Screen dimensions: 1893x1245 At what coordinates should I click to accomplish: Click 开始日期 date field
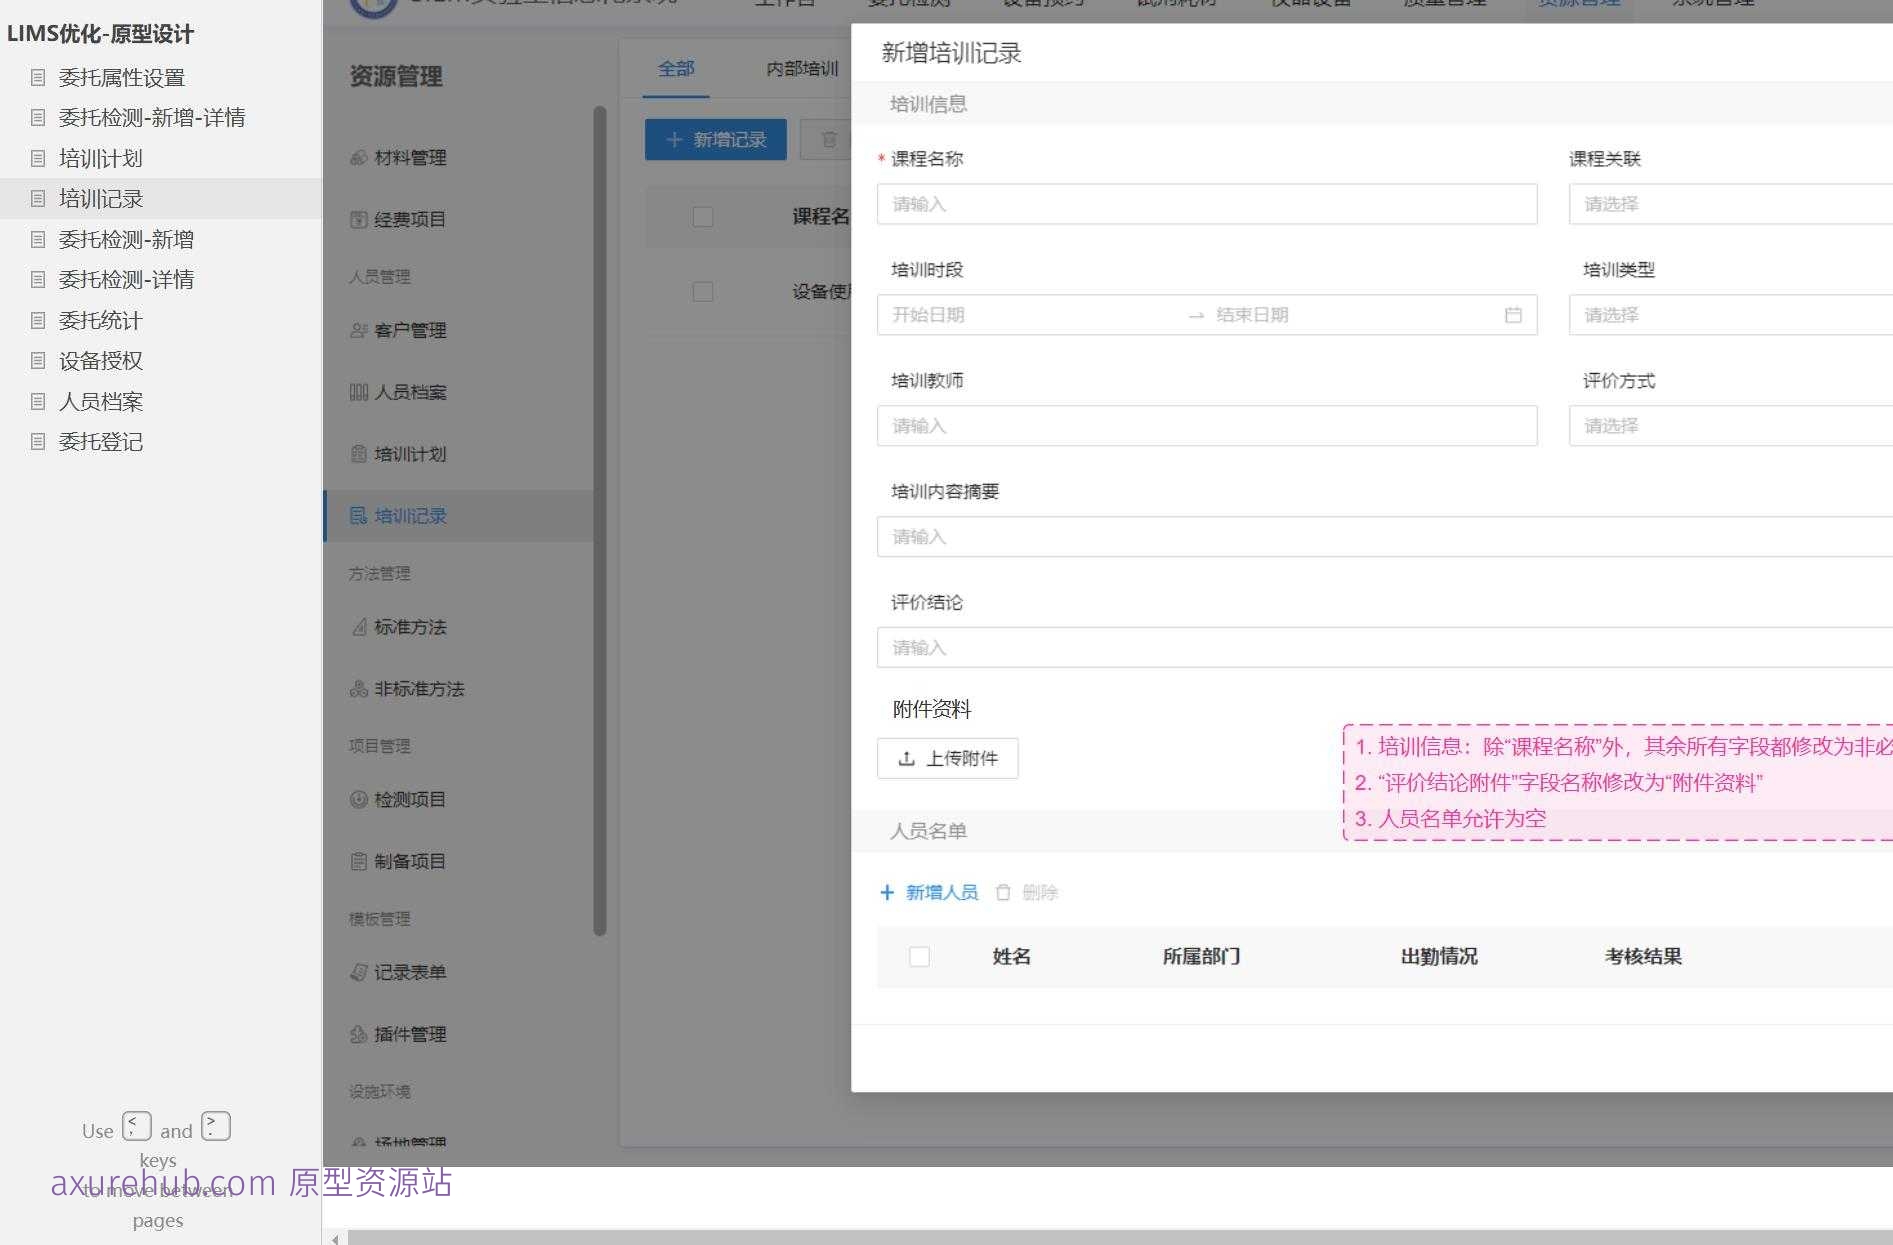click(1030, 315)
